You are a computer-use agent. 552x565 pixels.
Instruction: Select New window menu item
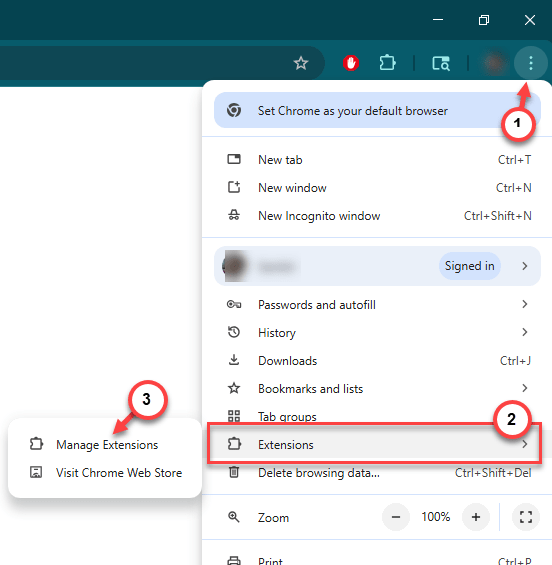[x=377, y=188]
